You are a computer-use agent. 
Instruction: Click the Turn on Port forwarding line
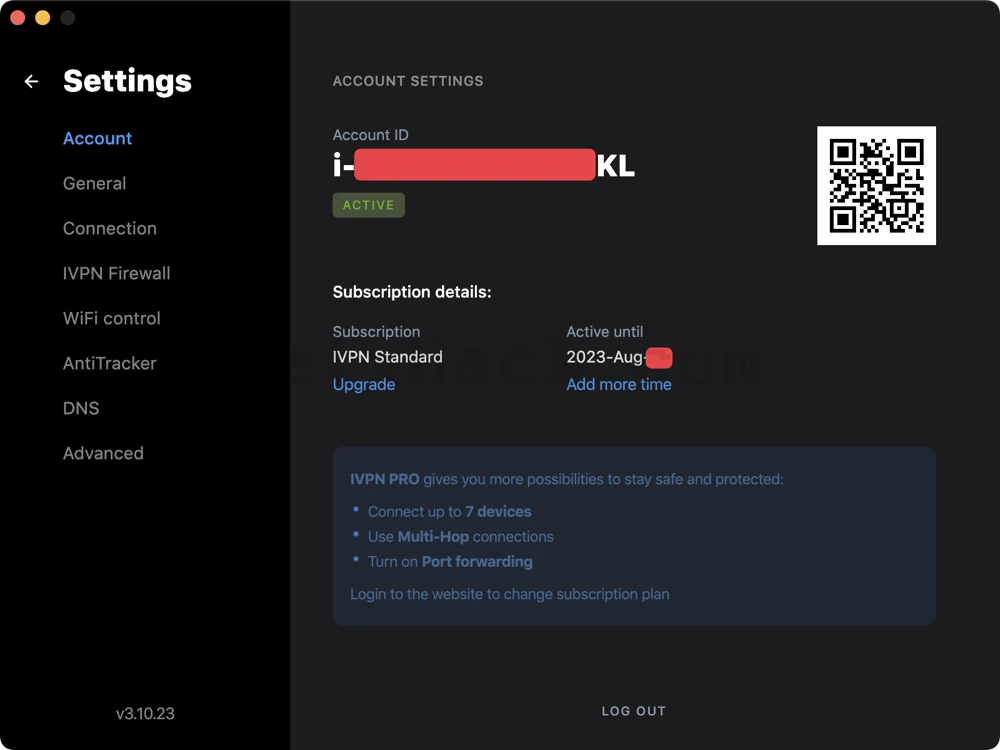[450, 561]
